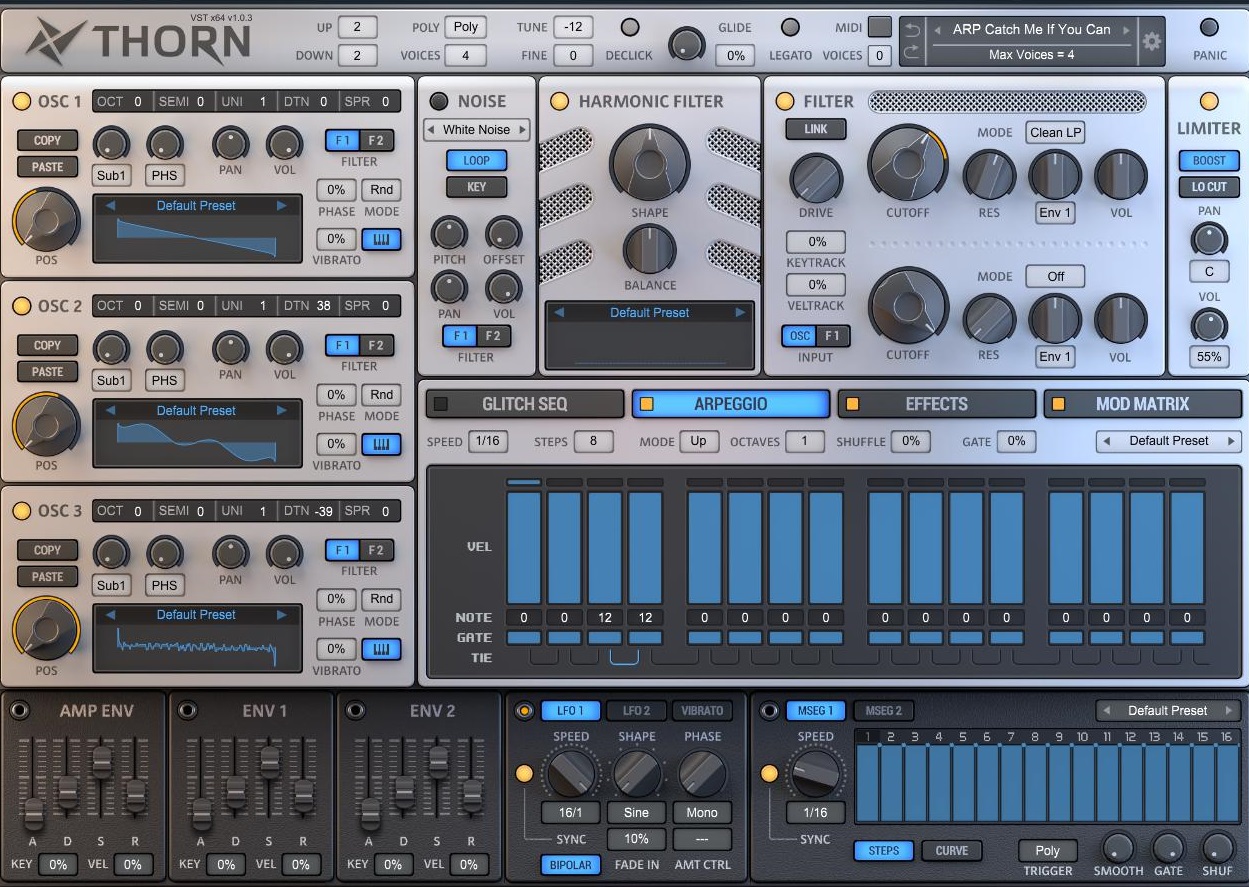
Task: Toggle Harmonic Filter power LED
Action: click(559, 101)
